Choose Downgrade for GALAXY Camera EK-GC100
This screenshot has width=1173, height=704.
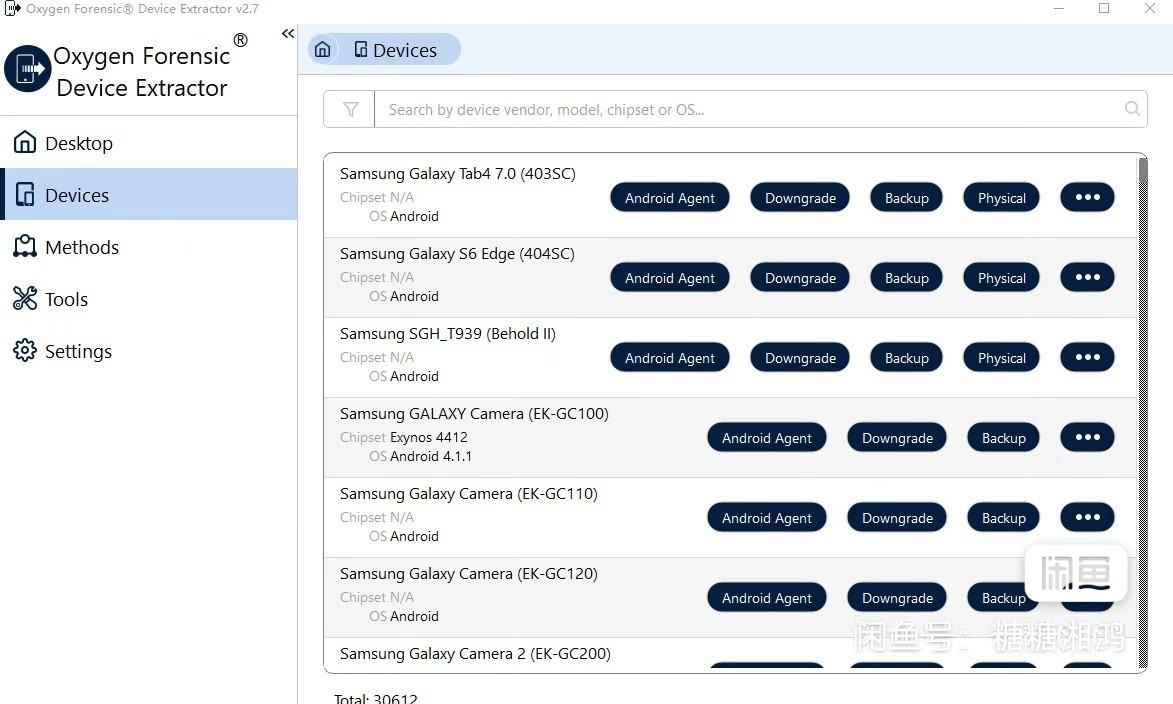click(897, 438)
